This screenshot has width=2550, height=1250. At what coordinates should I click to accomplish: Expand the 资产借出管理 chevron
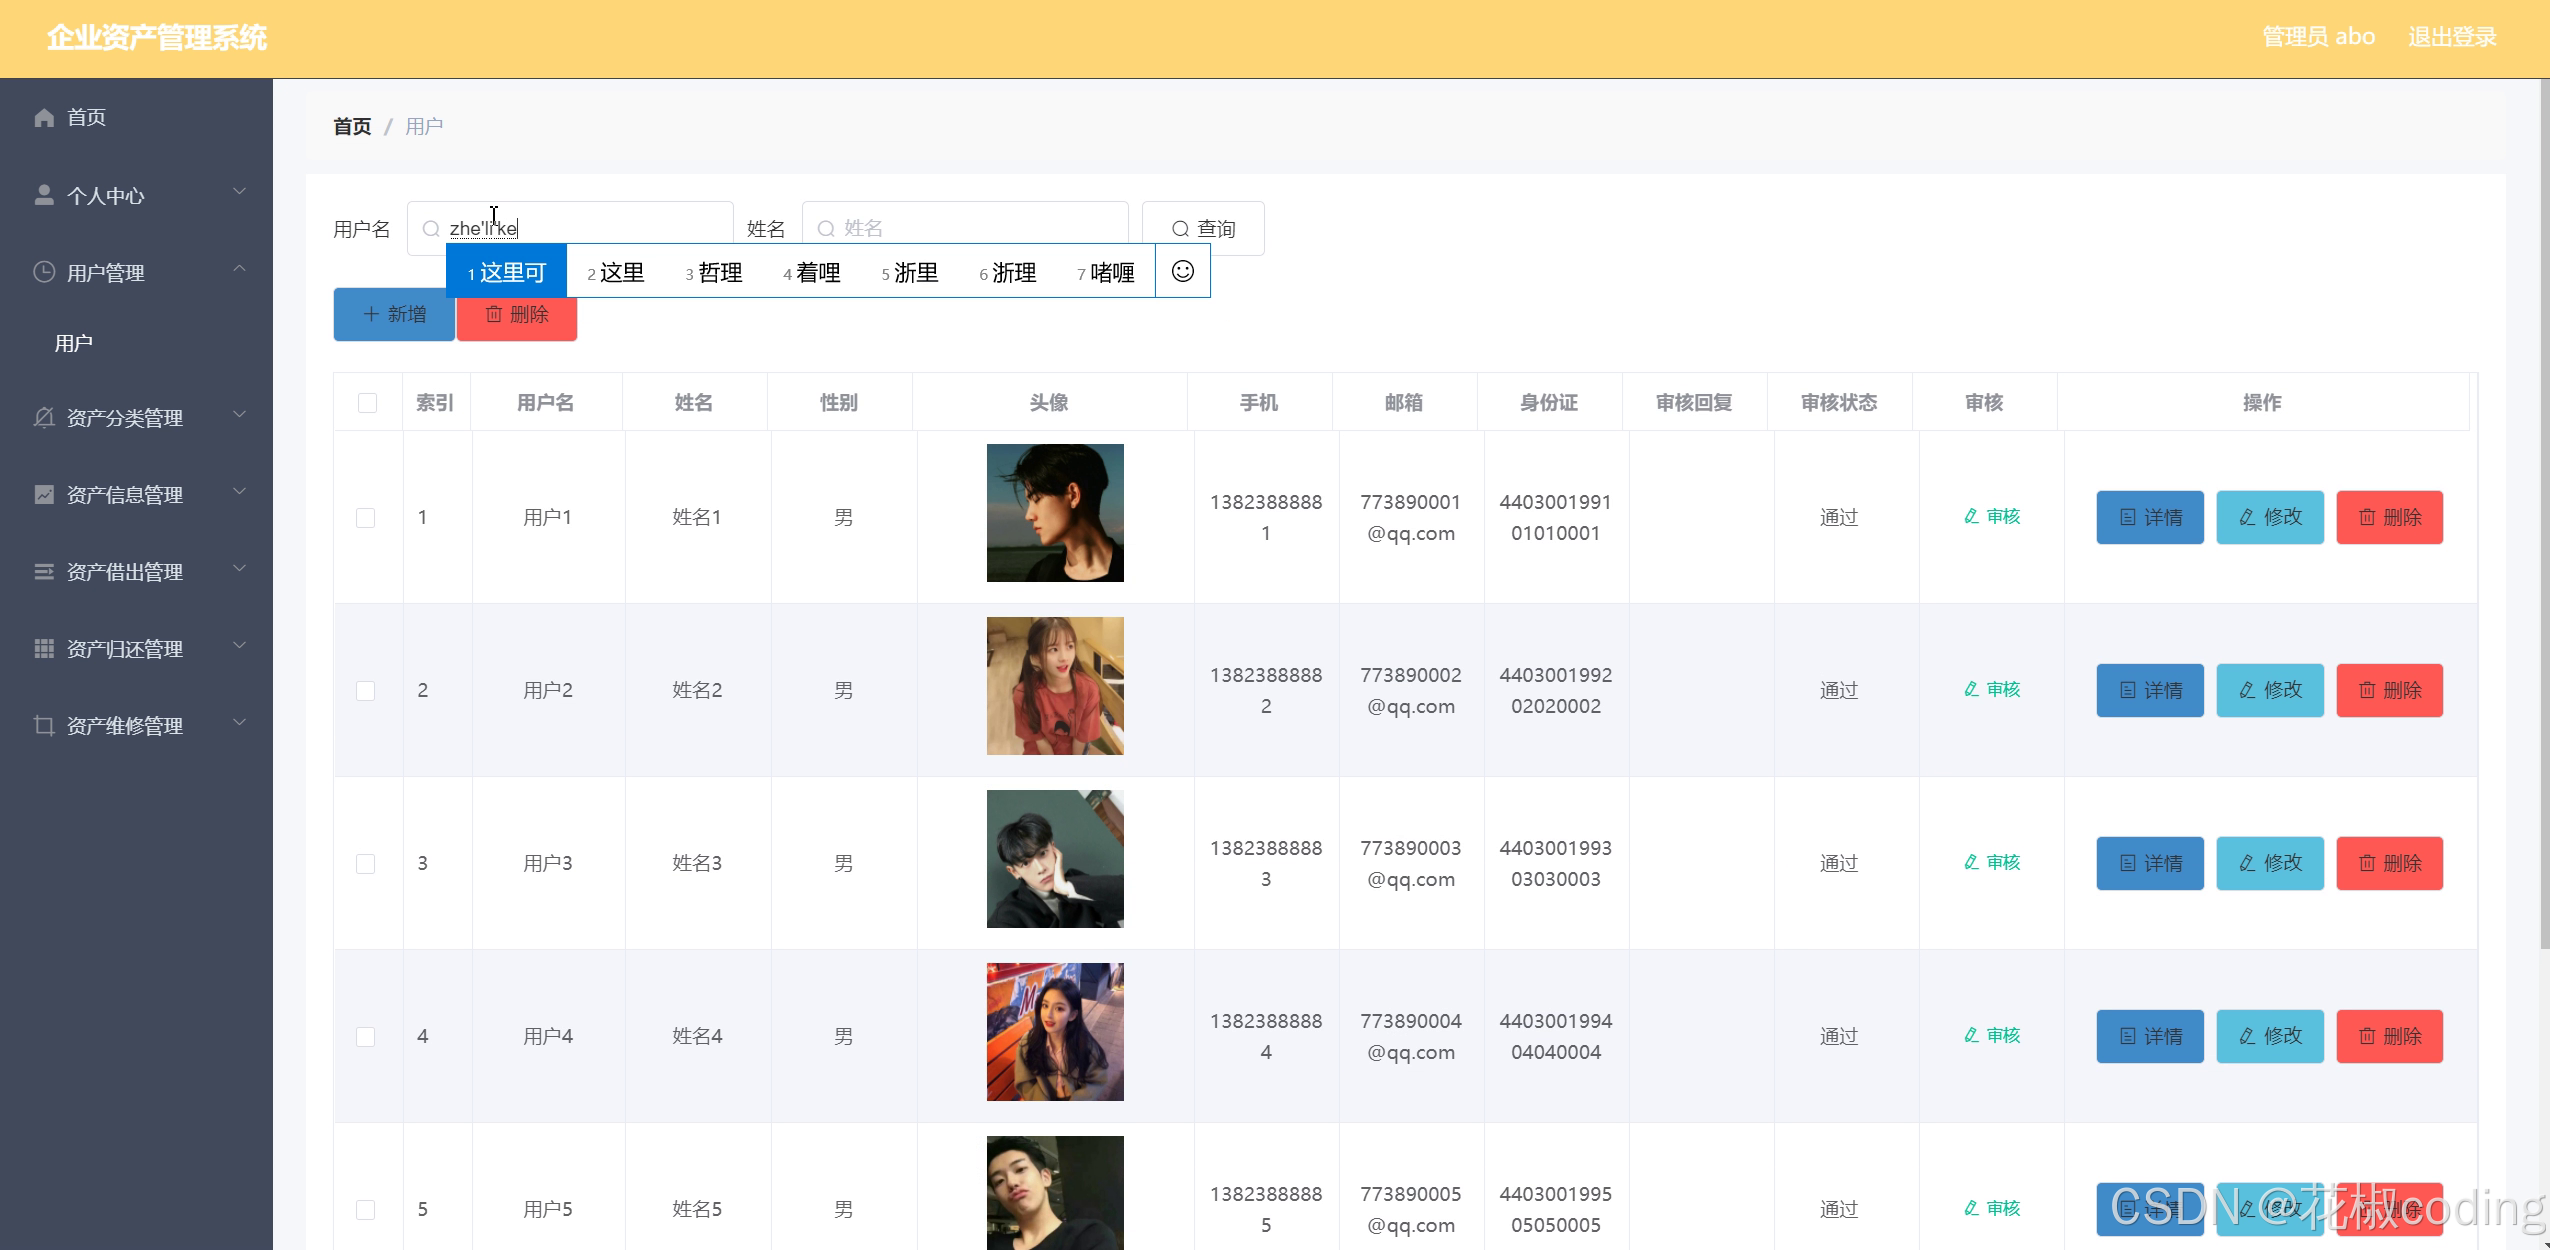(239, 569)
